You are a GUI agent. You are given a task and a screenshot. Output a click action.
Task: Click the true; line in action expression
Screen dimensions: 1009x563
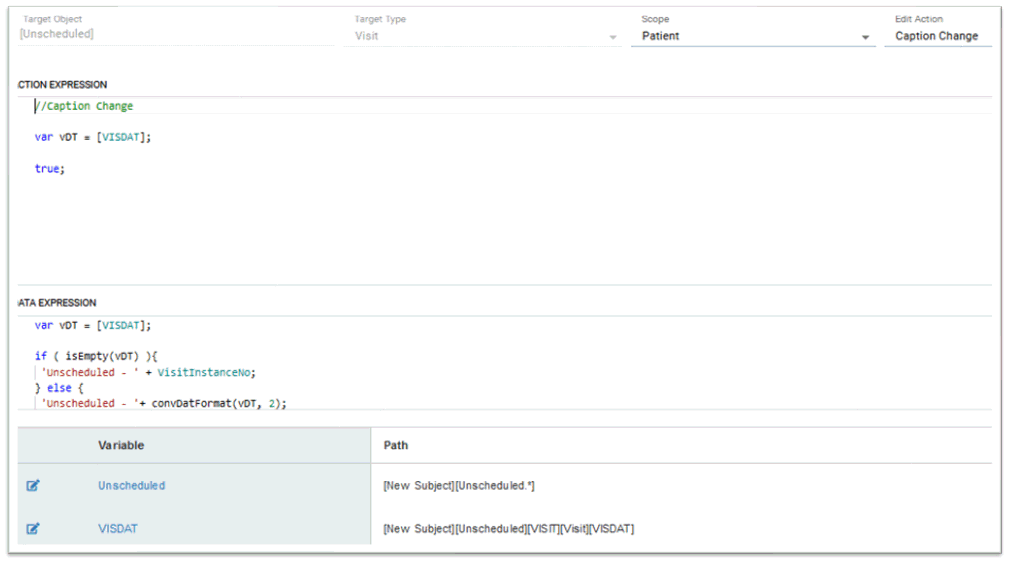50,169
